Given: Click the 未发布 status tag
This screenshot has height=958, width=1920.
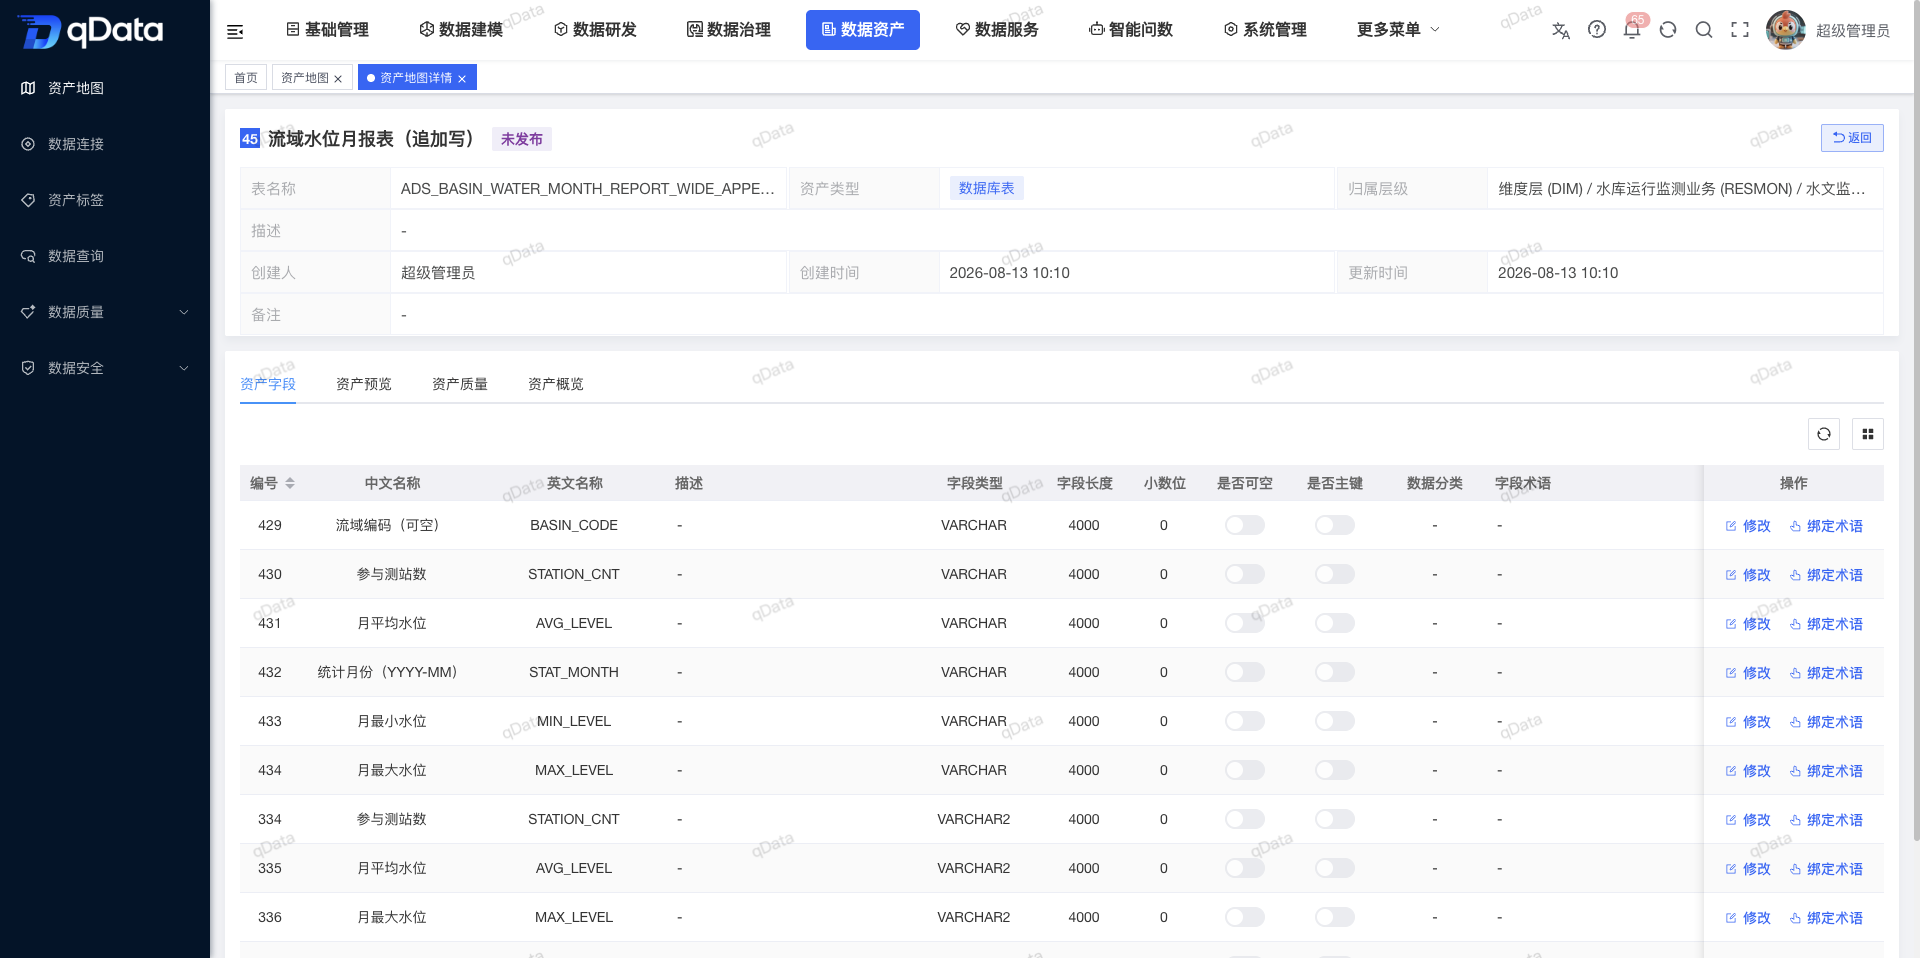Looking at the screenshot, I should pyautogui.click(x=522, y=139).
